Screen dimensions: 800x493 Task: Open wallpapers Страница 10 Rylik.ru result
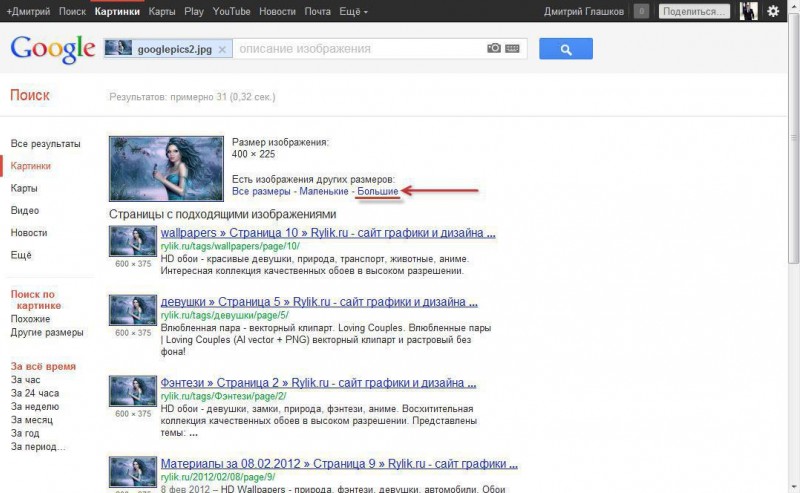tap(328, 233)
